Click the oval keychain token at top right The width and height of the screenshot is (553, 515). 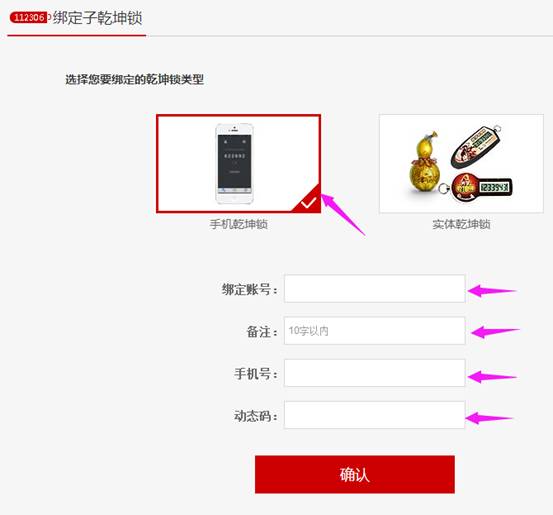tap(476, 146)
